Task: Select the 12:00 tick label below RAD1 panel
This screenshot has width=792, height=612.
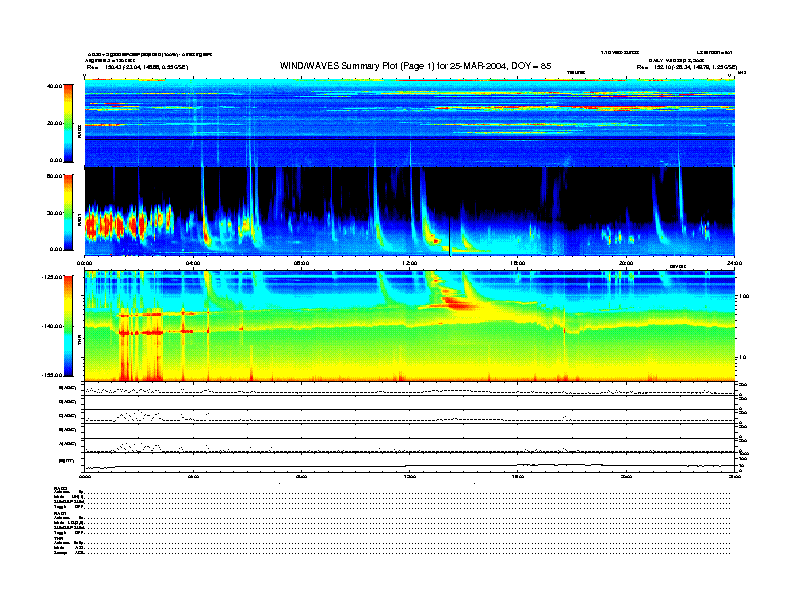Action: tap(410, 263)
